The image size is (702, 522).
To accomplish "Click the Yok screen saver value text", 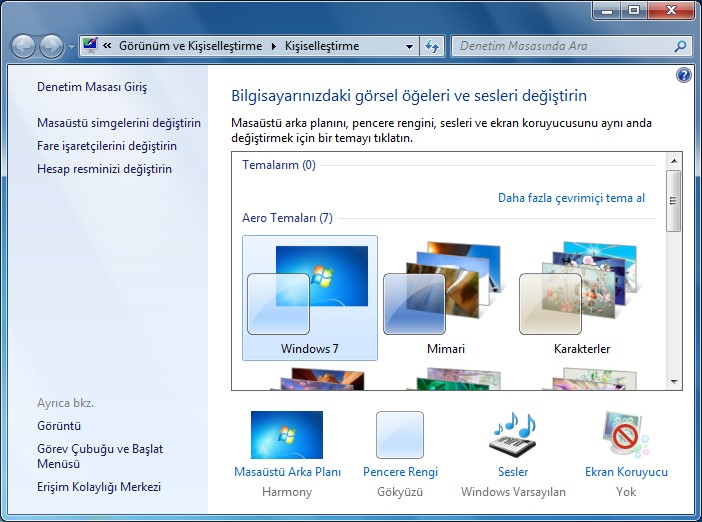I will pos(625,492).
